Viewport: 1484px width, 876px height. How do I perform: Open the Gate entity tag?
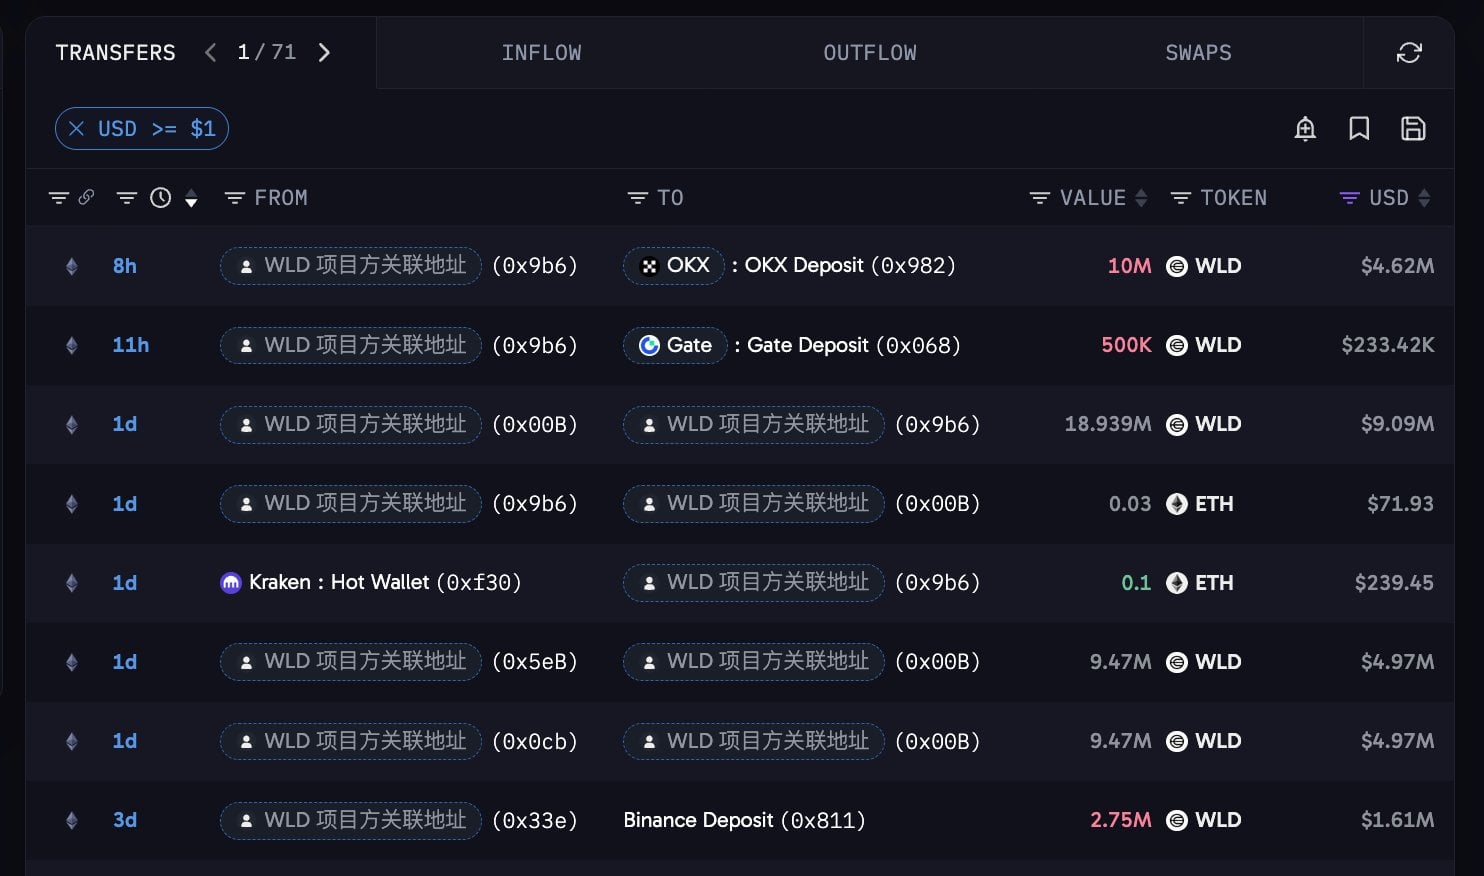pos(675,345)
